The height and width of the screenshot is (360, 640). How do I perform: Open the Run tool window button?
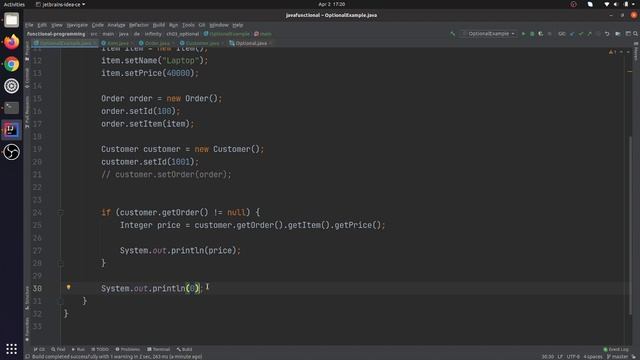78,349
